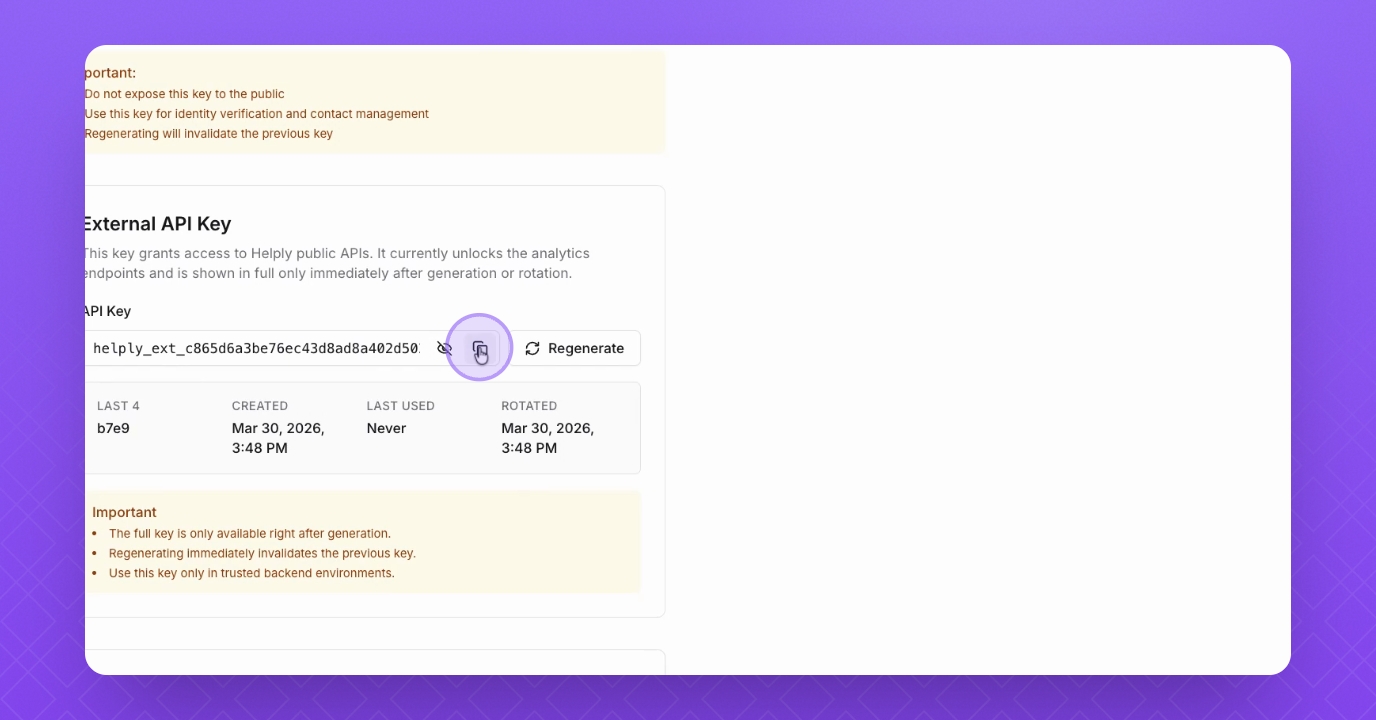Click 'Regenerating immediately invalidates the previous key' bullet

(x=262, y=553)
